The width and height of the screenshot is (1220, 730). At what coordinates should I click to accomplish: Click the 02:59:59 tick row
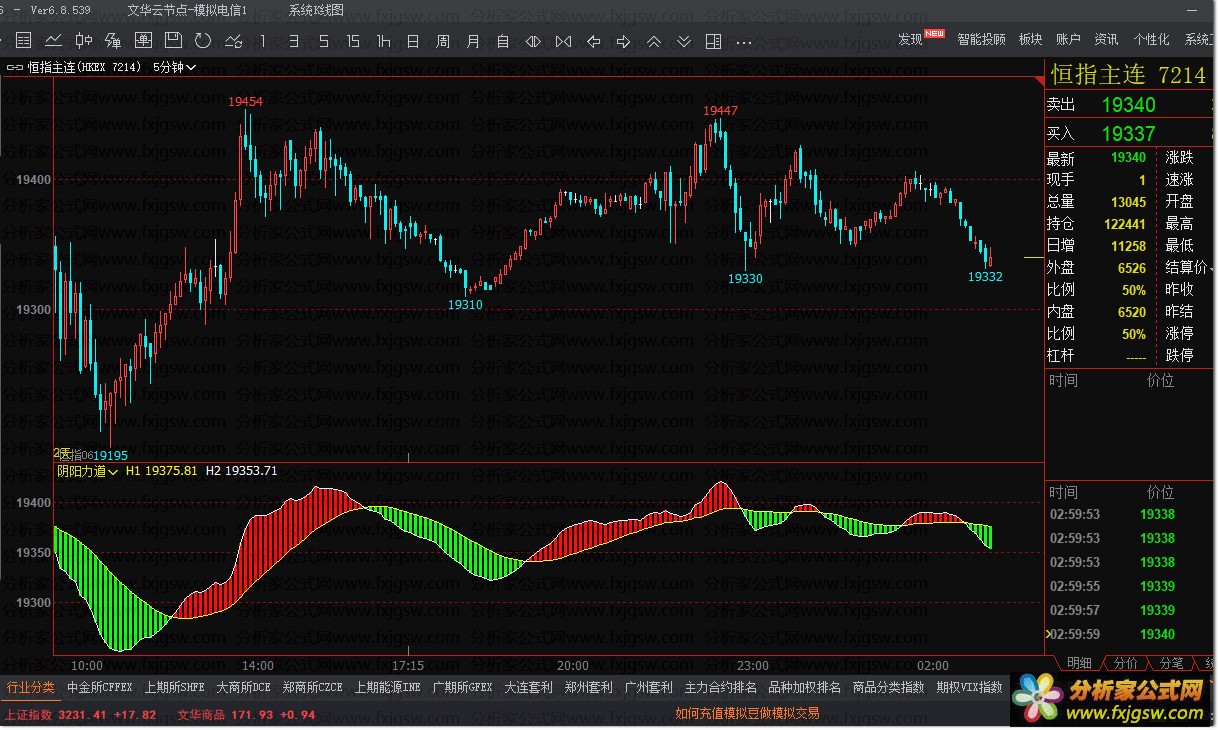[1128, 634]
